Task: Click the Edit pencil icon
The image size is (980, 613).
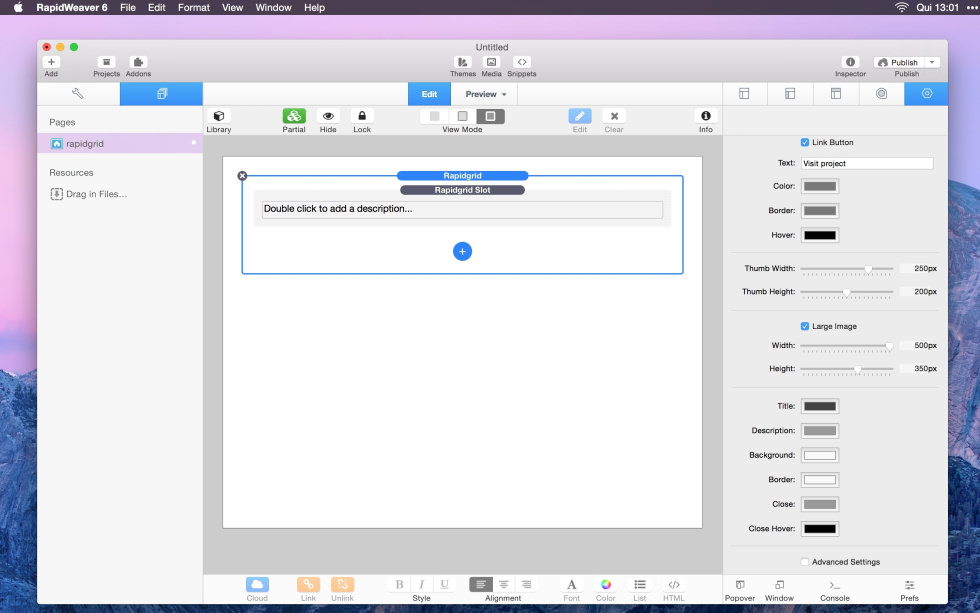Action: click(579, 116)
